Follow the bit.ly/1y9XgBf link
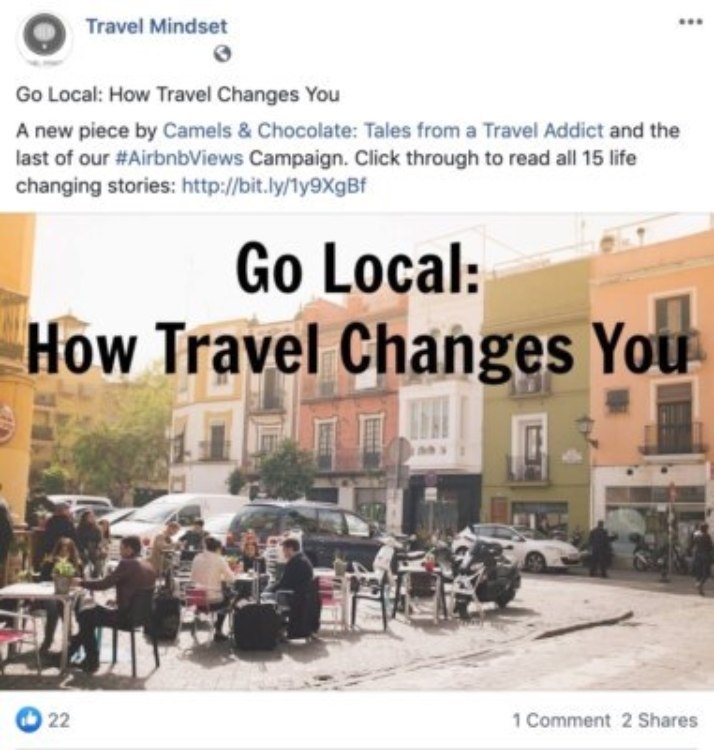The image size is (714, 750). click(274, 186)
